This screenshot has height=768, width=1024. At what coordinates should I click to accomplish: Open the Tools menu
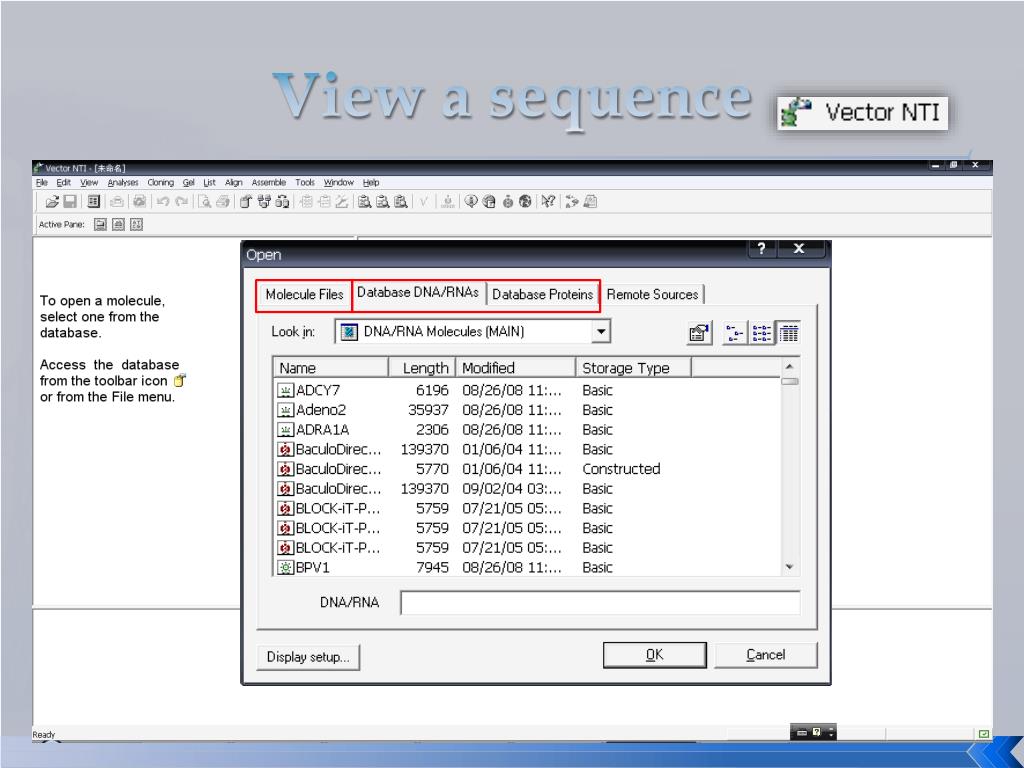[x=304, y=183]
